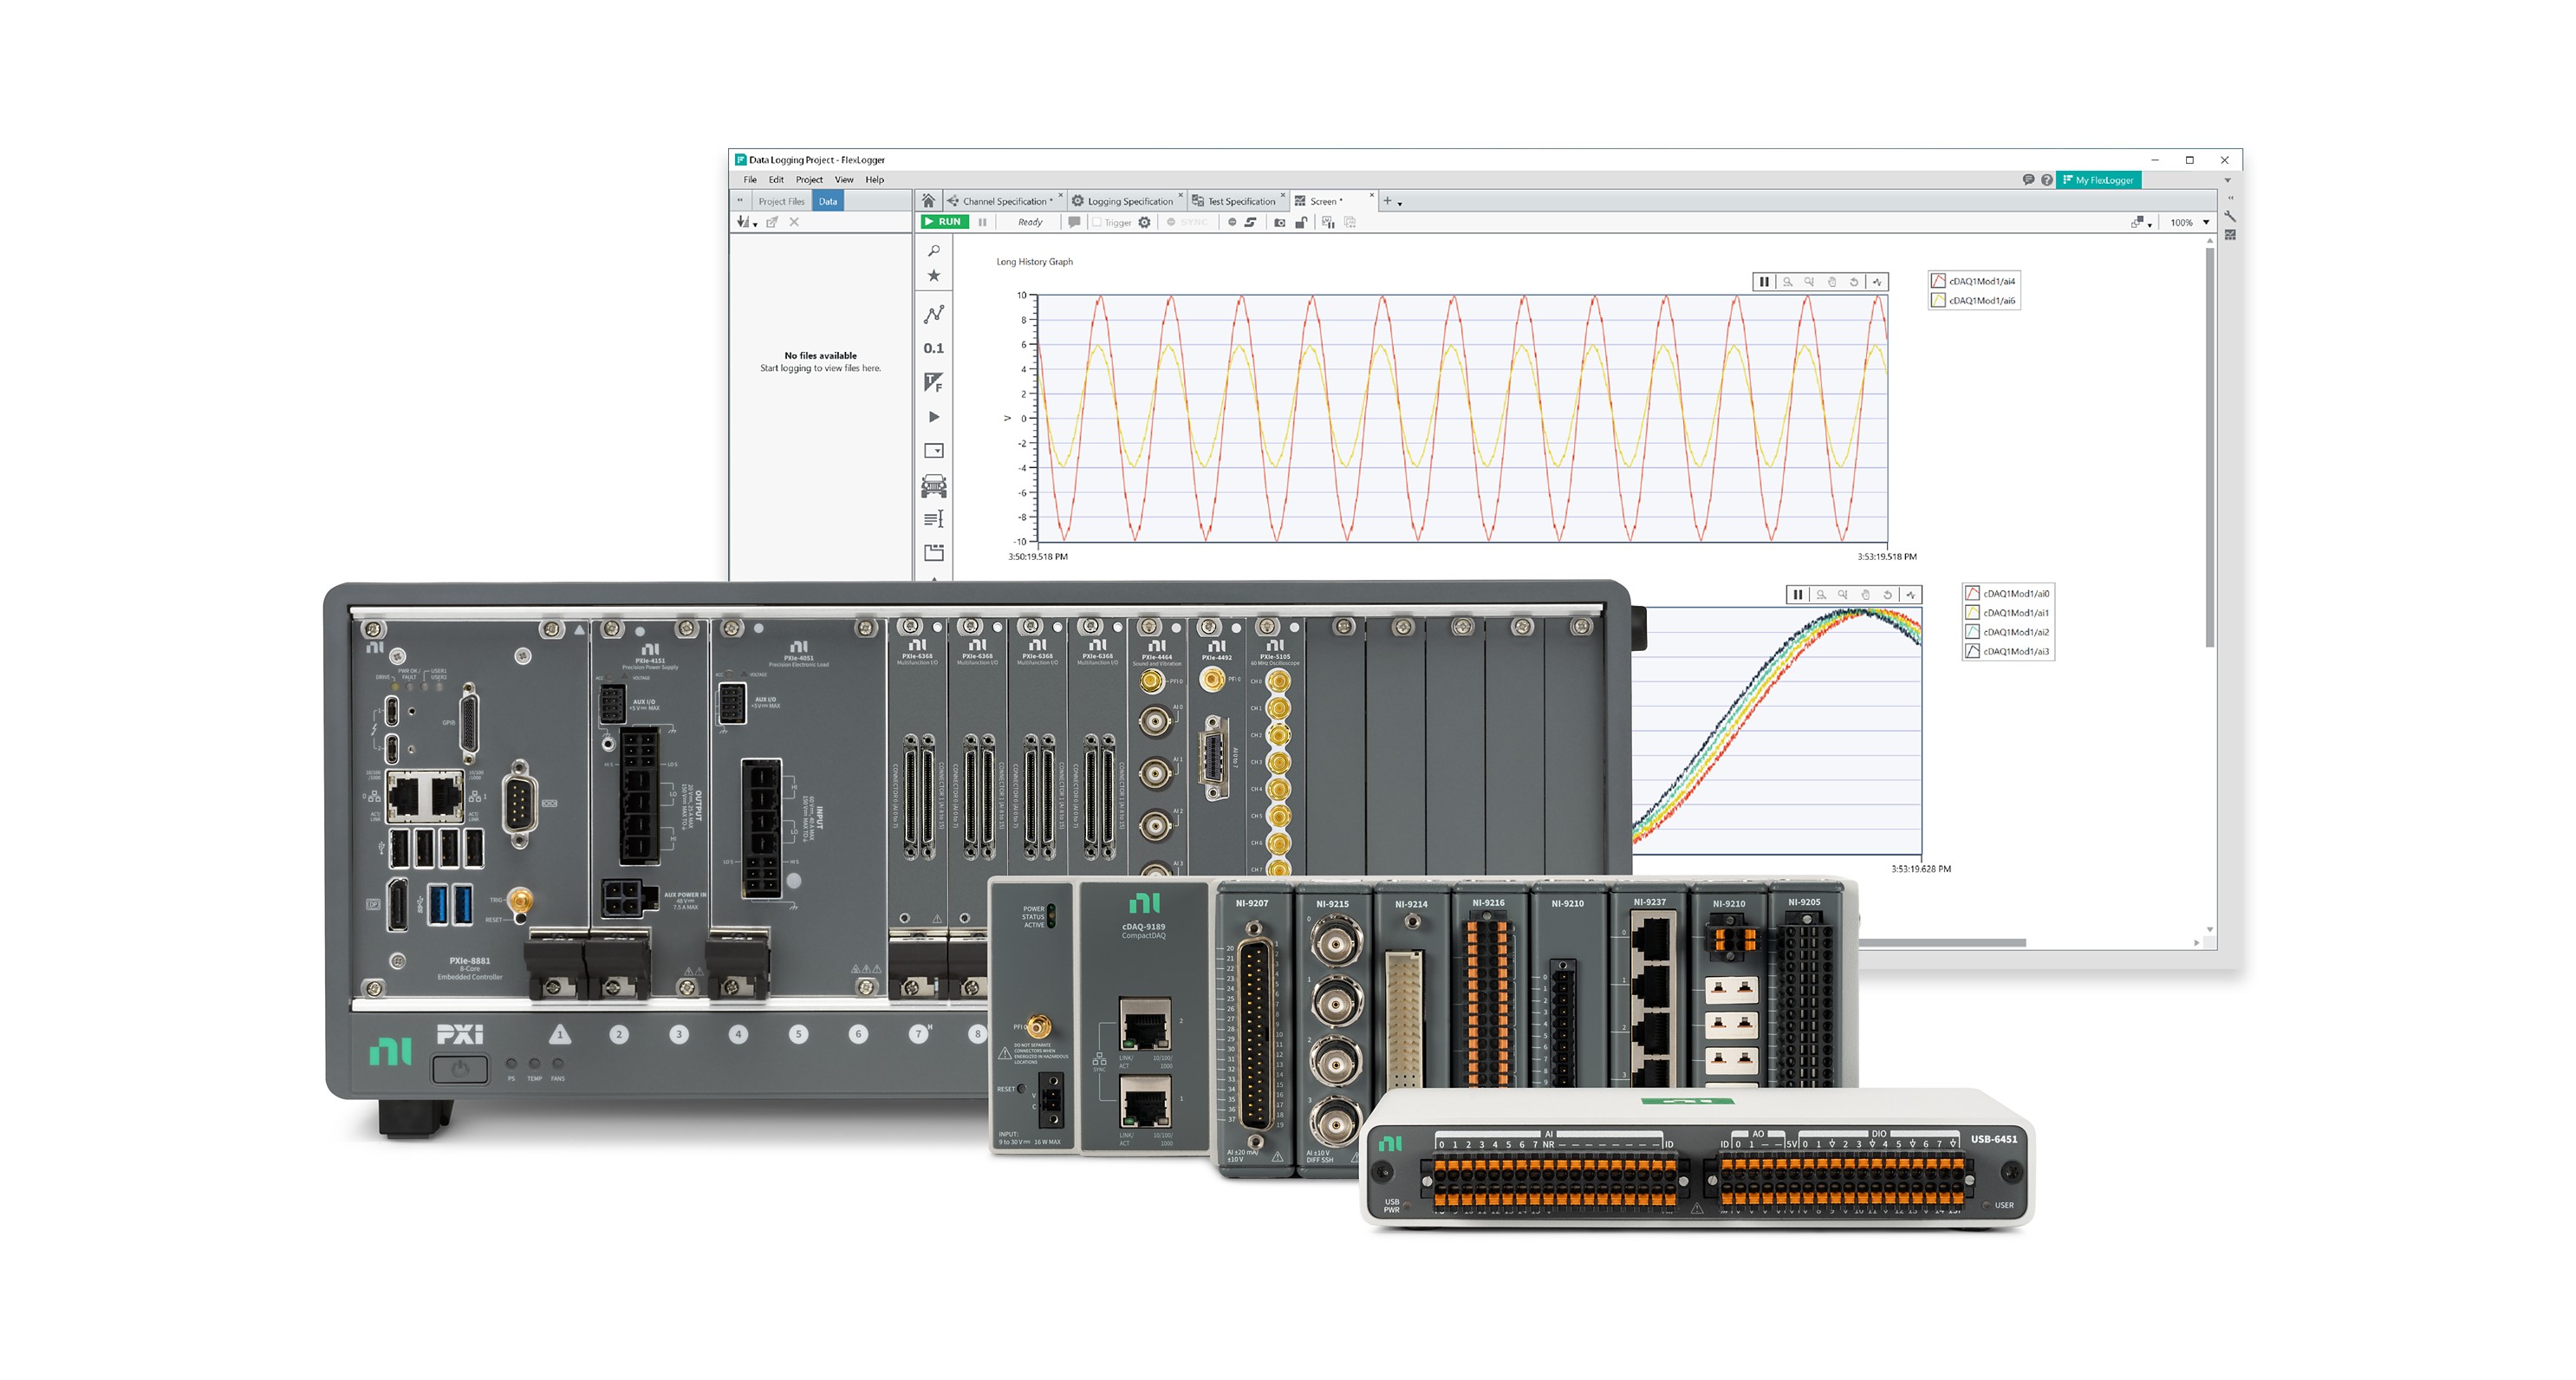Click reset arrow on lower graph toolbar
Image resolution: width=2576 pixels, height=1380 pixels.
point(1888,595)
